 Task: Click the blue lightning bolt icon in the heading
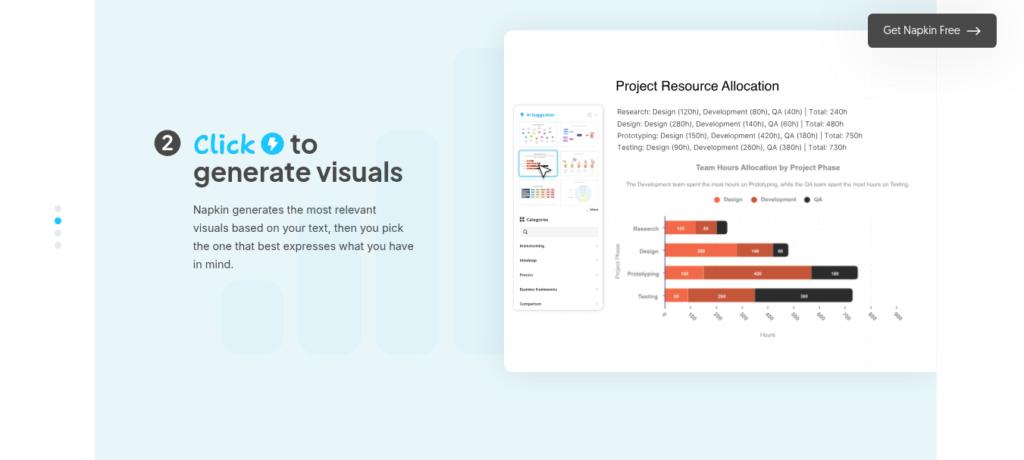(272, 144)
